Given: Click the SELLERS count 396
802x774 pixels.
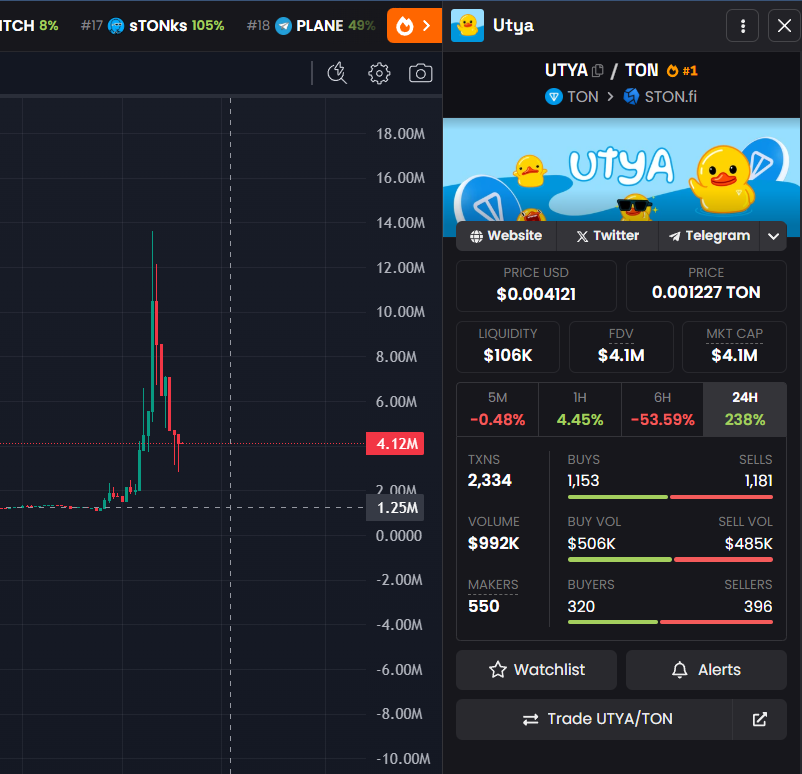Looking at the screenshot, I should pos(758,607).
